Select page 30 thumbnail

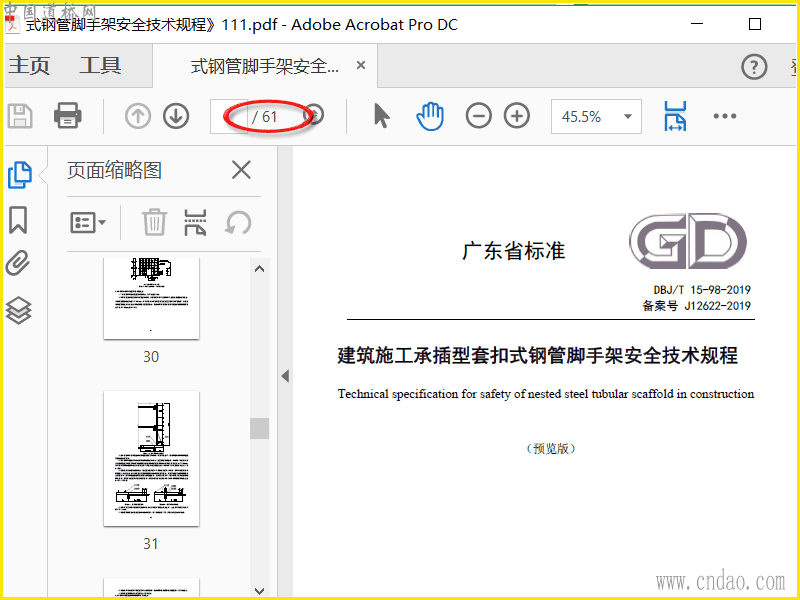(x=151, y=298)
